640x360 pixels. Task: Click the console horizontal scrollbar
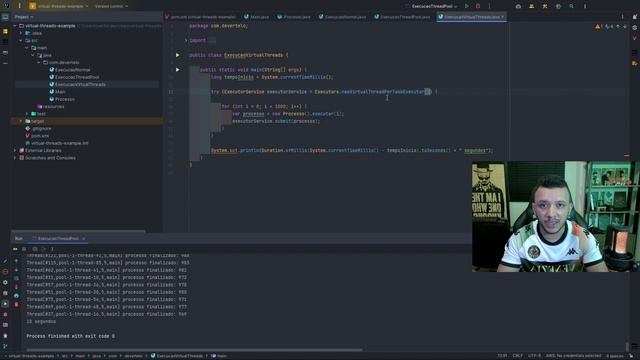pyautogui.click(x=194, y=350)
